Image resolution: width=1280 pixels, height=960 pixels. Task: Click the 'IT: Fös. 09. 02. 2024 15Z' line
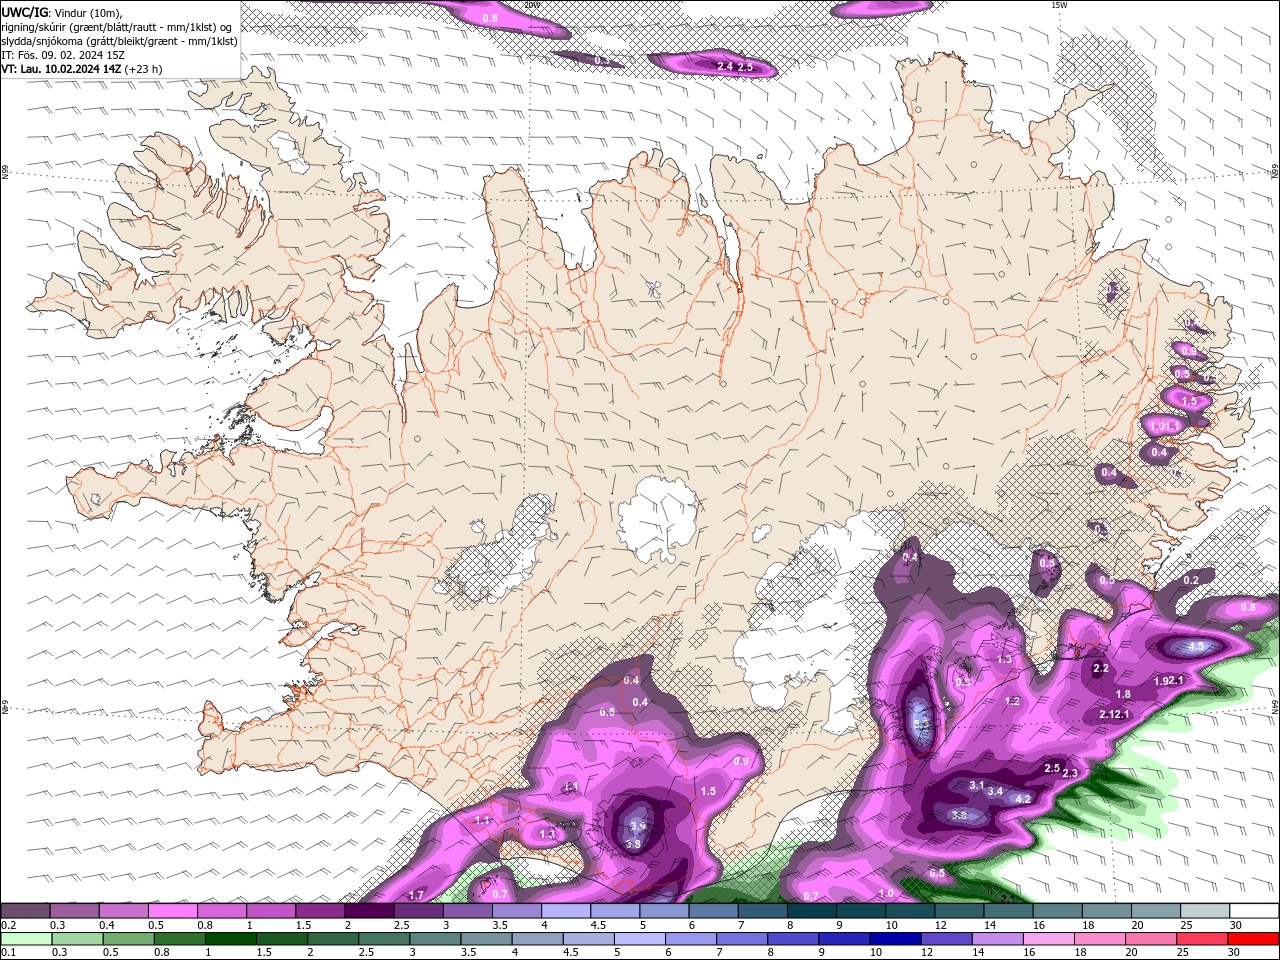pos(65,55)
